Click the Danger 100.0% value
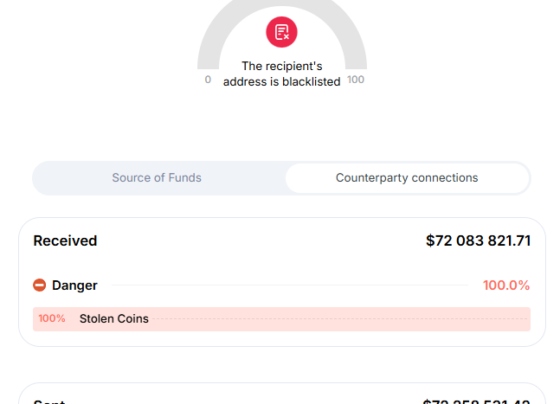 [x=506, y=285]
